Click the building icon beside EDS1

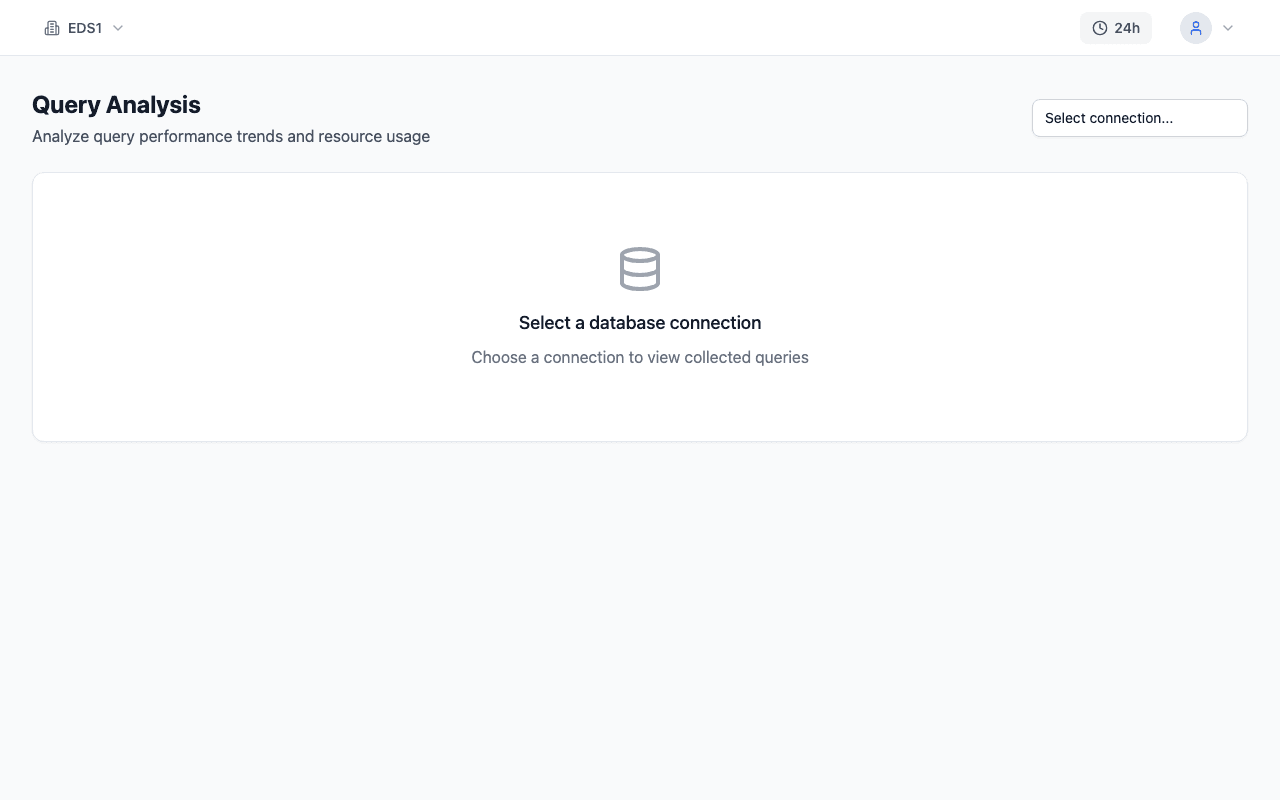[52, 28]
